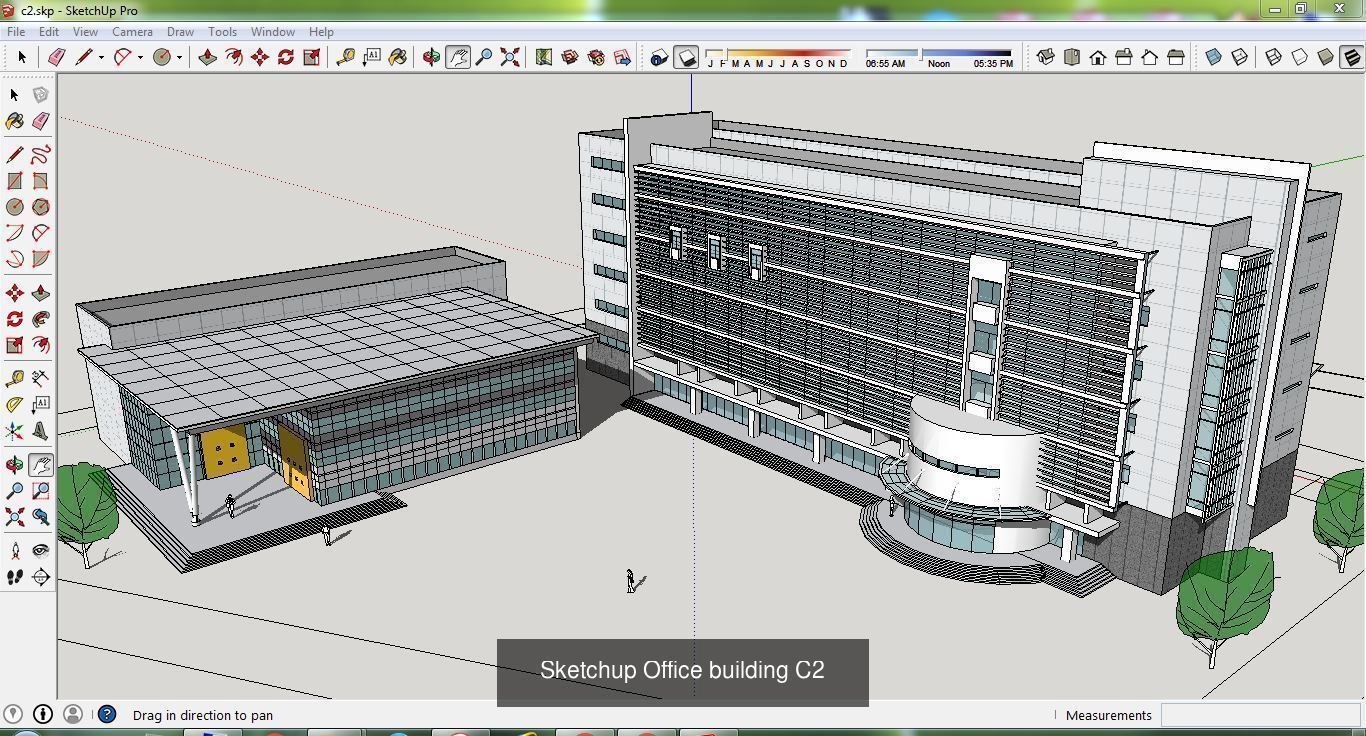Click the Measurements input box
This screenshot has width=1366, height=736.
pyautogui.click(x=1260, y=715)
